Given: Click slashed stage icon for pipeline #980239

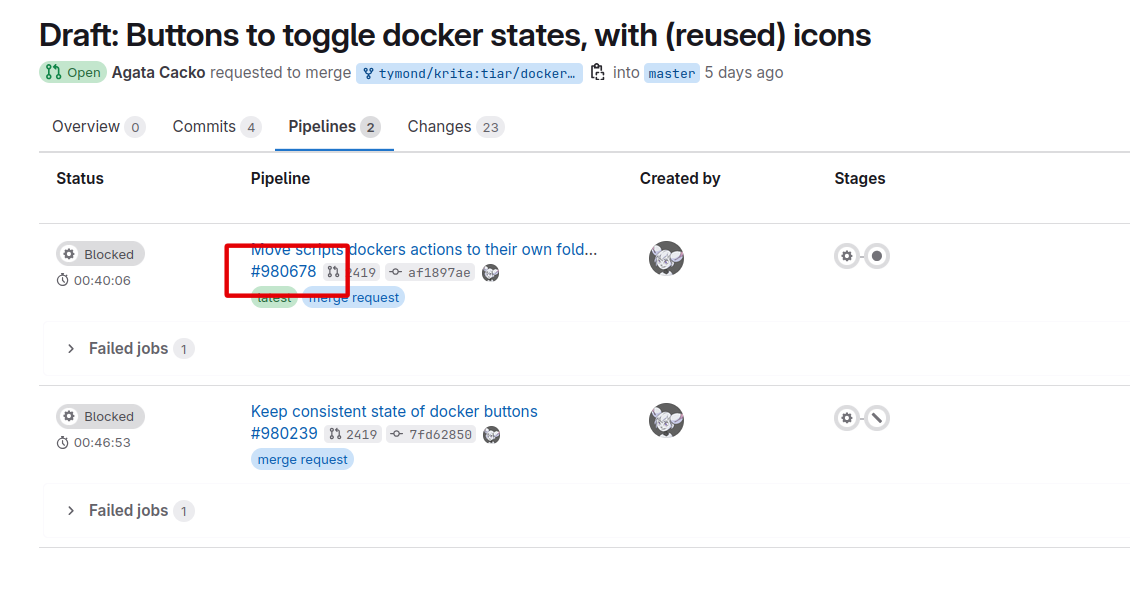Looking at the screenshot, I should click(877, 418).
